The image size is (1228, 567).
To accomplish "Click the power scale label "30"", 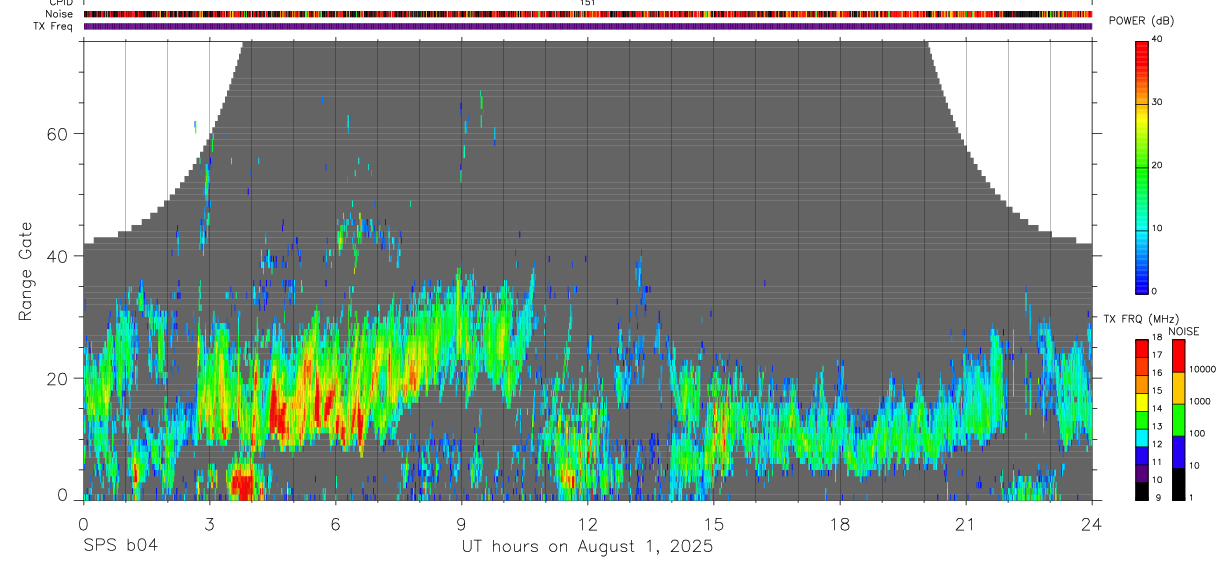I will [x=1158, y=103].
